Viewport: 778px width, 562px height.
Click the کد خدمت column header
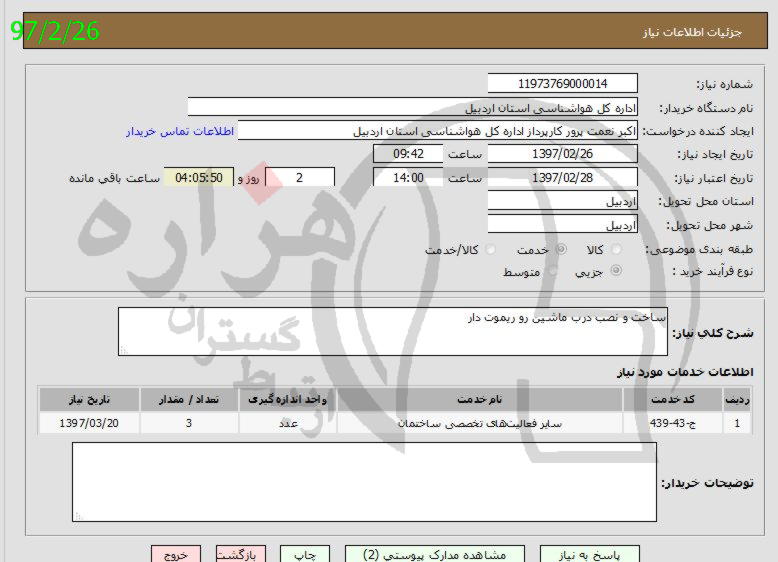point(672,399)
